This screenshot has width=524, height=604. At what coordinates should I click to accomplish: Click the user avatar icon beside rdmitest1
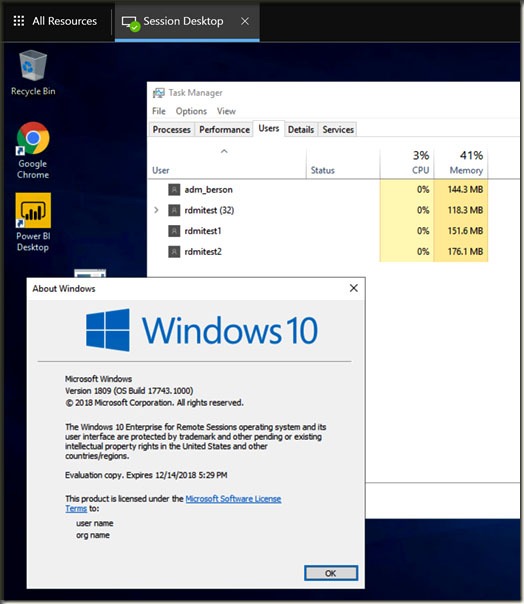[x=174, y=231]
